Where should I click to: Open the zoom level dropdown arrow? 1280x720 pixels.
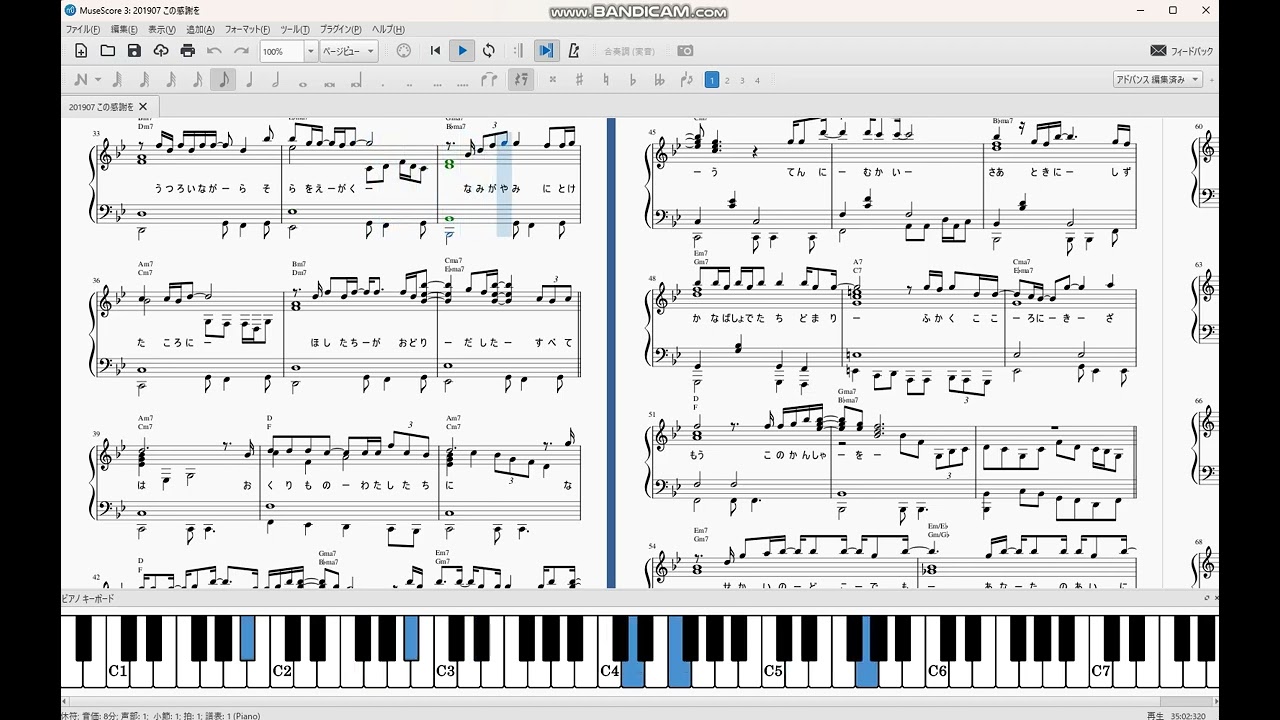310,51
